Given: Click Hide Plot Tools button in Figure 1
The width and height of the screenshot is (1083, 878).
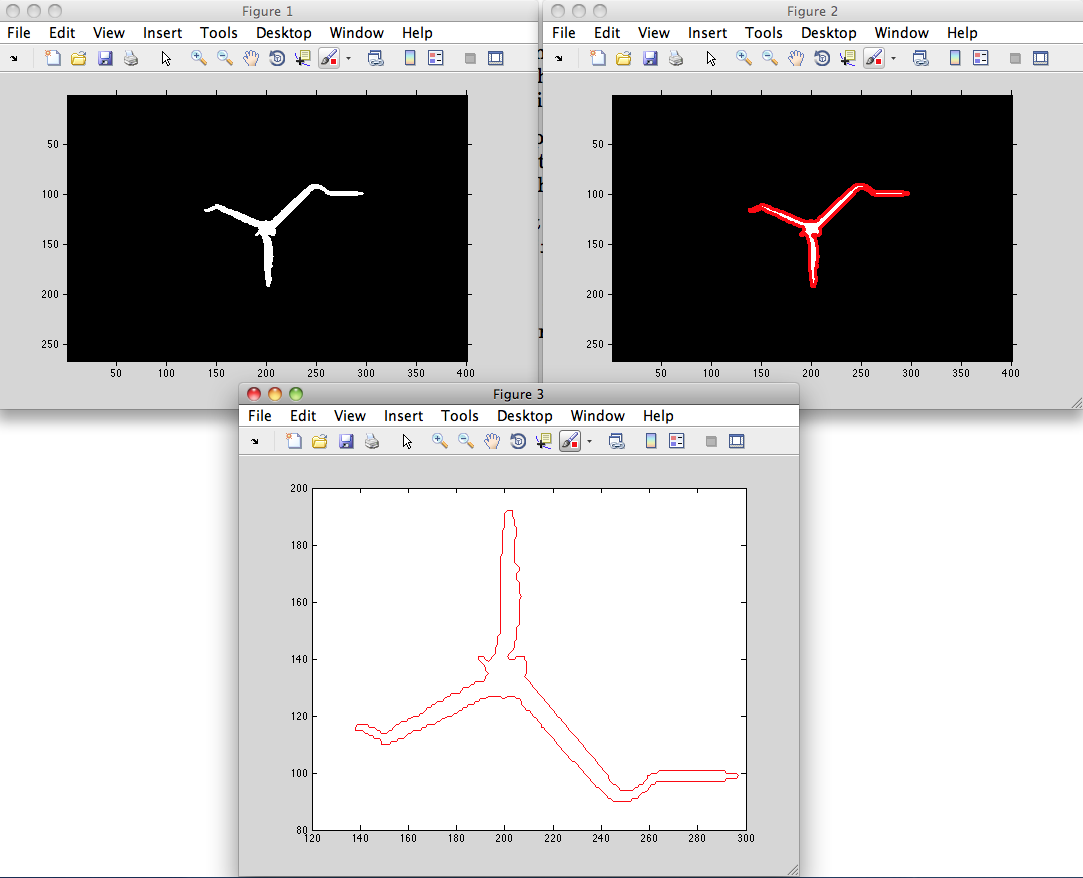Looking at the screenshot, I should (x=469, y=58).
